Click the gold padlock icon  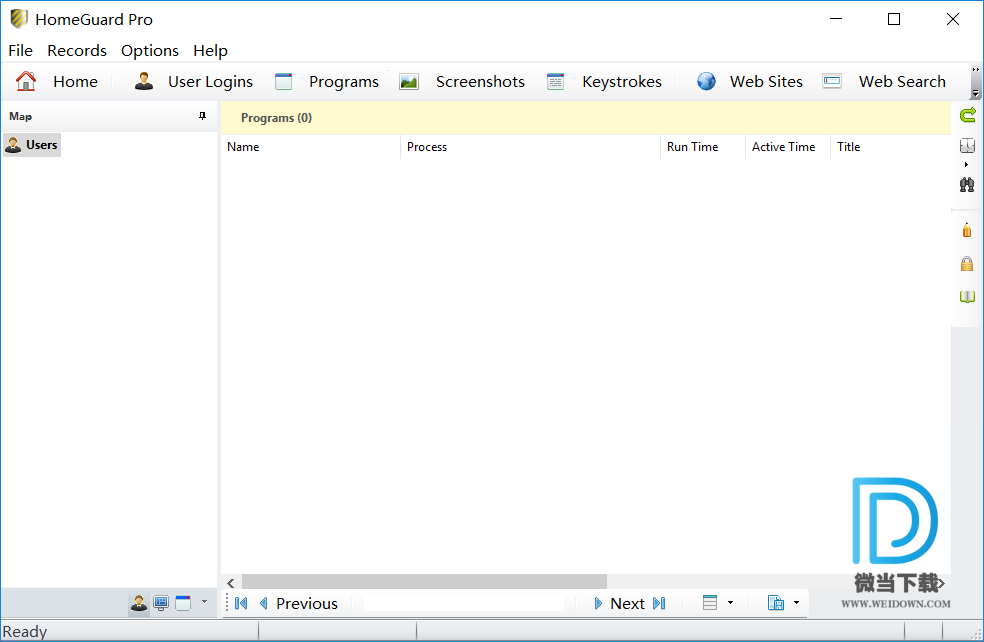pyautogui.click(x=967, y=264)
